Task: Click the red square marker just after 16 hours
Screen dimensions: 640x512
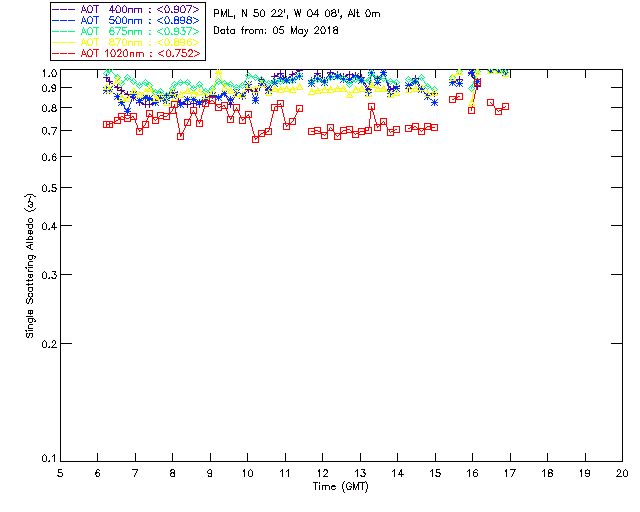Action: (478, 83)
